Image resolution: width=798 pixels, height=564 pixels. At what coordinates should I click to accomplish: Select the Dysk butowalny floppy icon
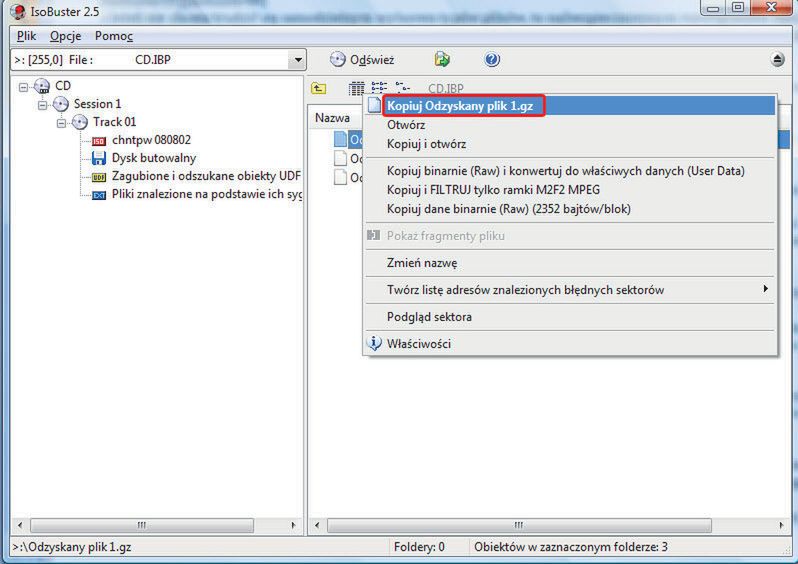click(99, 158)
